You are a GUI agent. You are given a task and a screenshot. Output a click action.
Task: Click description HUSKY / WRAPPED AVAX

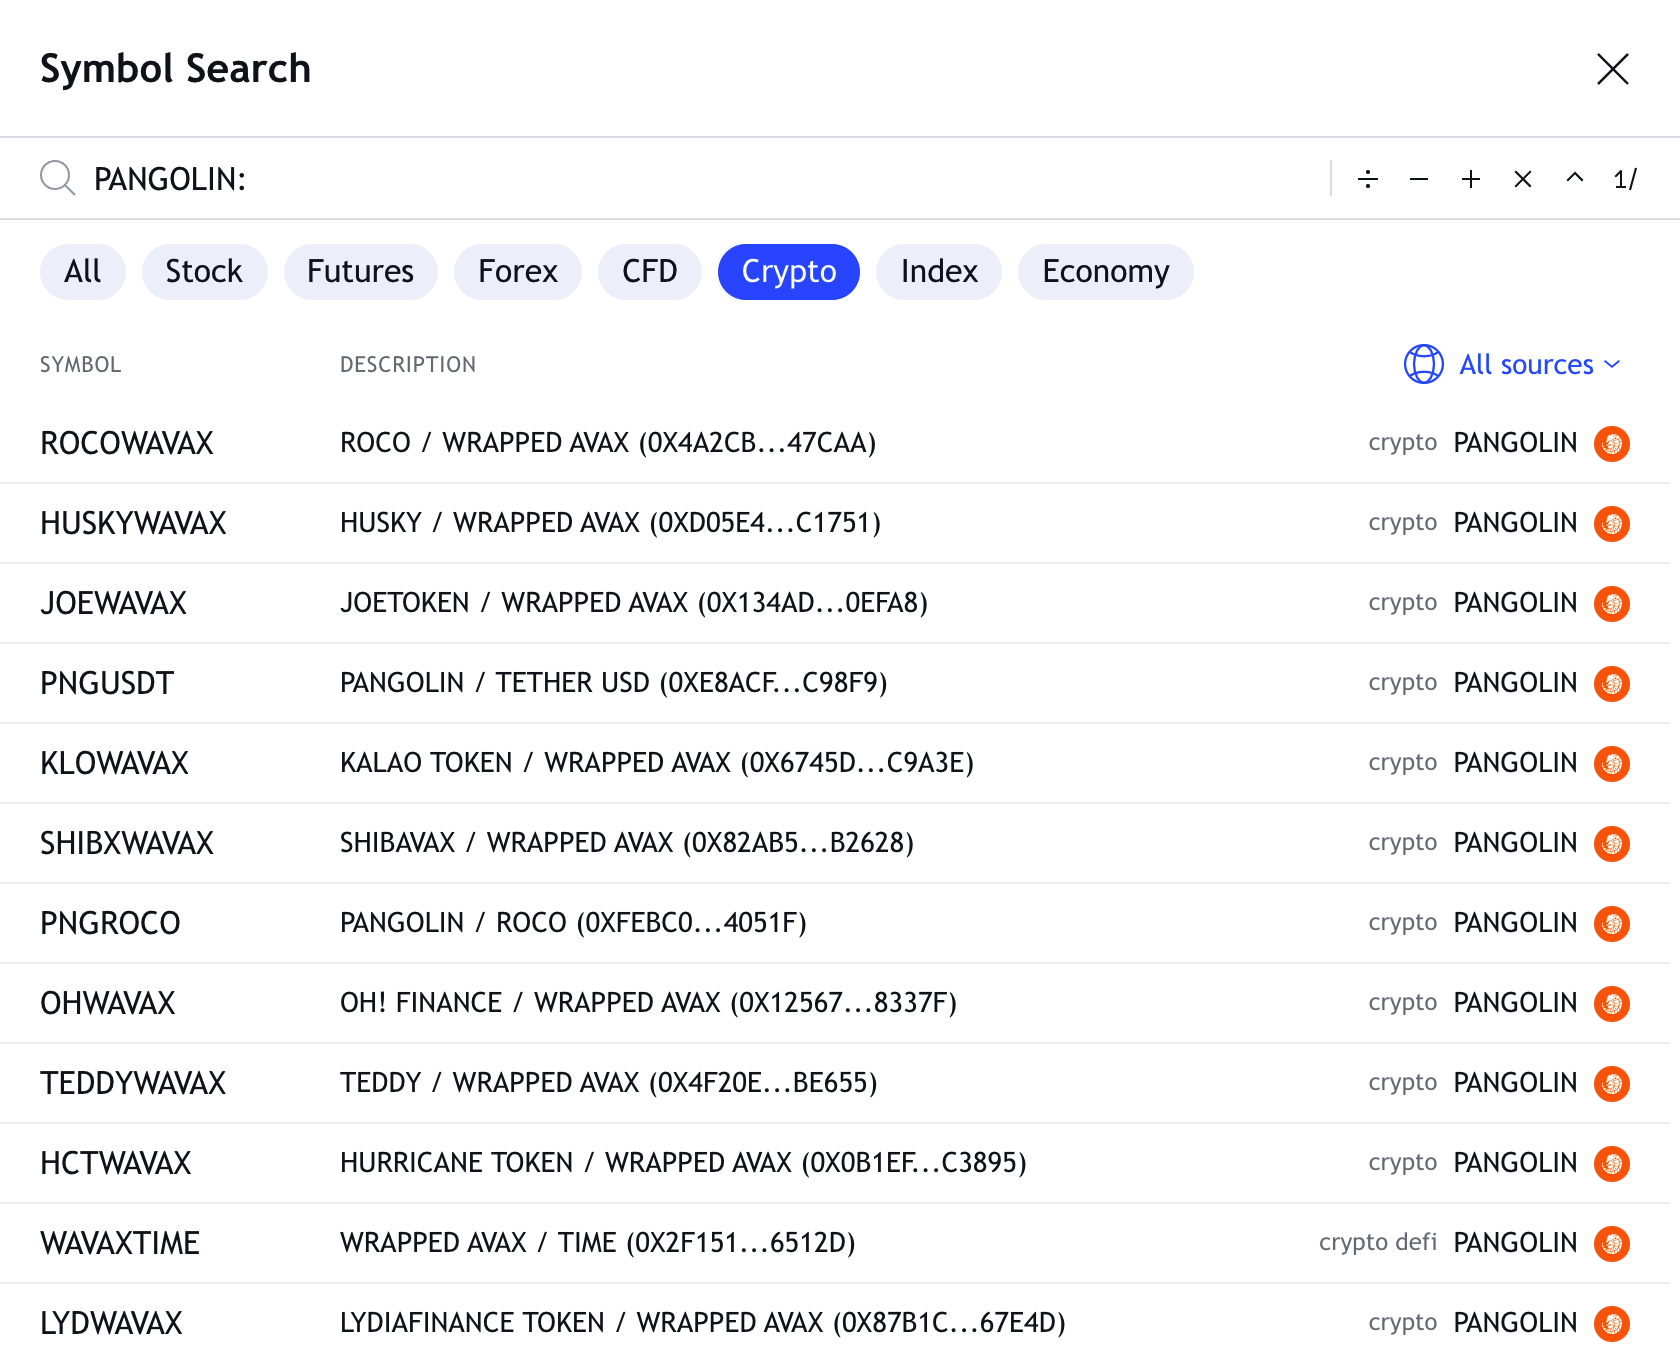click(610, 523)
